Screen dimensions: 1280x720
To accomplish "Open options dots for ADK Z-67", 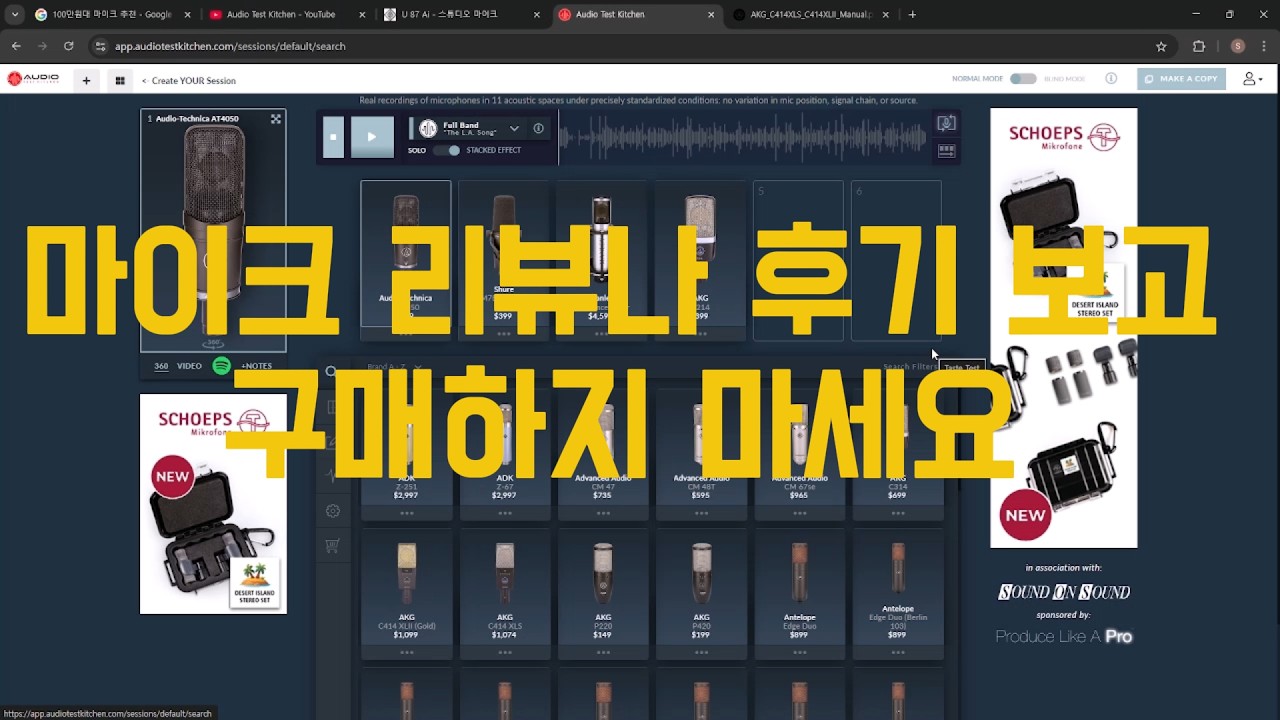I will click(504, 513).
